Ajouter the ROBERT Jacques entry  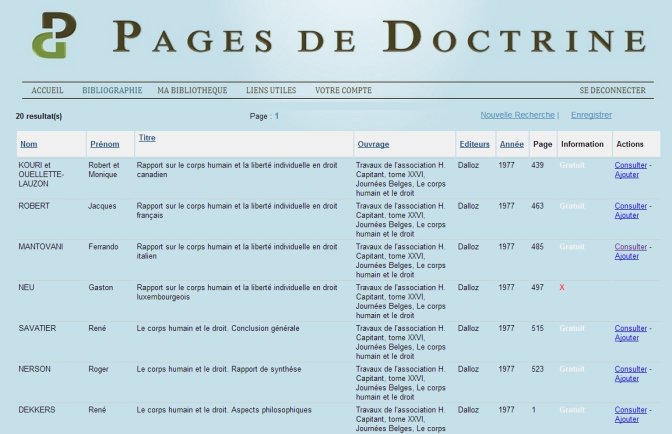[x=627, y=215]
